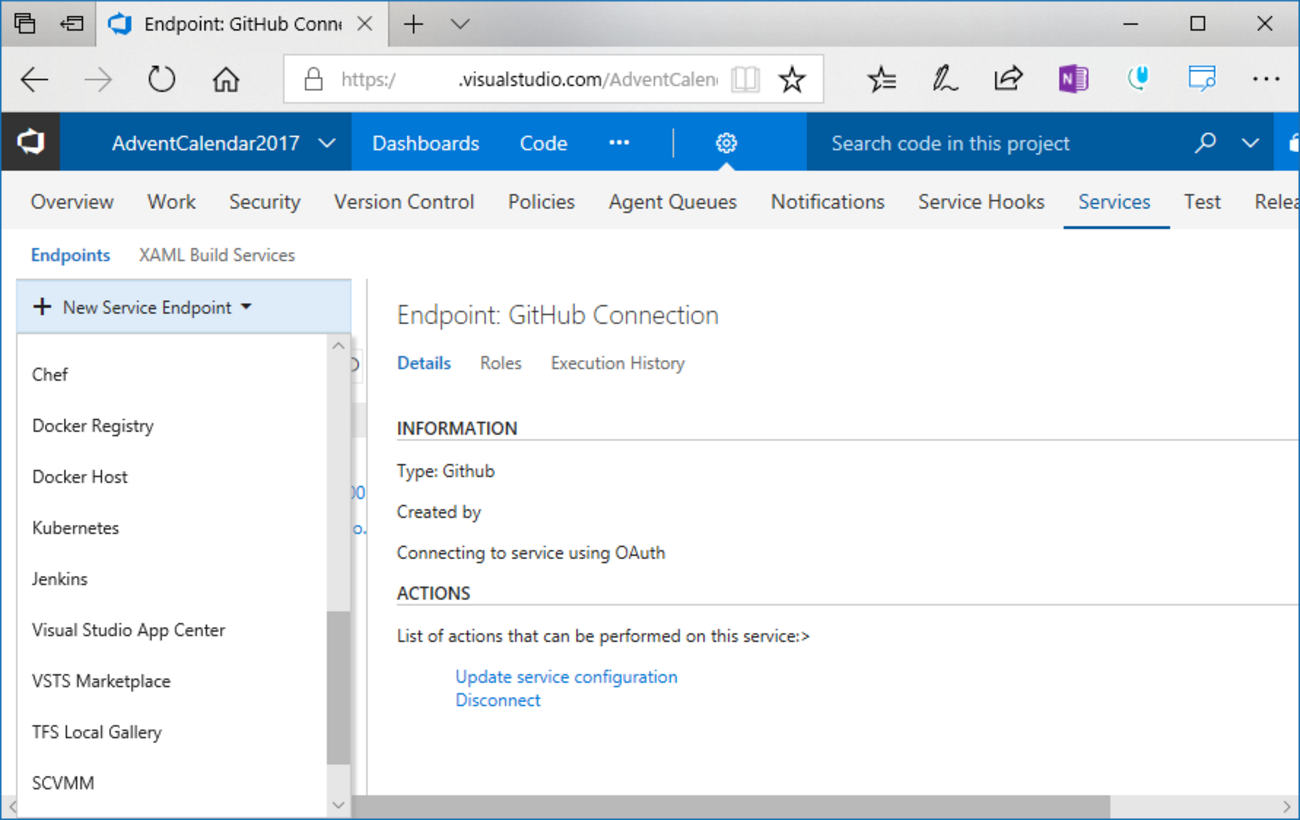
Task: Open the Add notes pen icon
Action: (944, 79)
